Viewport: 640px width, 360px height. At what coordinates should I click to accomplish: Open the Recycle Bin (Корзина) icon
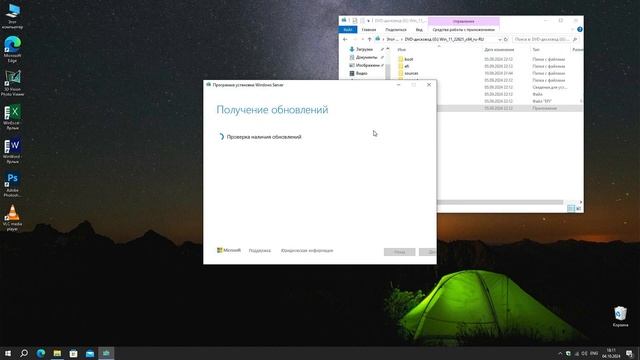point(620,317)
